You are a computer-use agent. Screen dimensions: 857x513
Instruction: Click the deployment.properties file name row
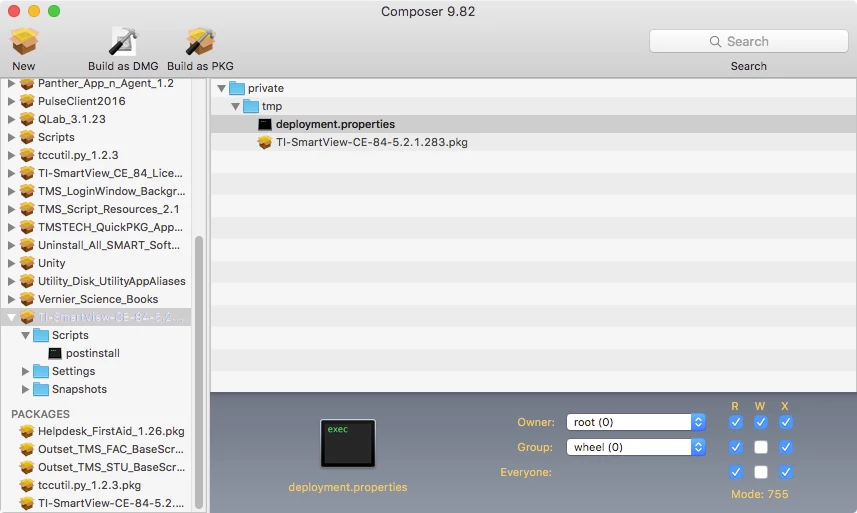point(533,125)
